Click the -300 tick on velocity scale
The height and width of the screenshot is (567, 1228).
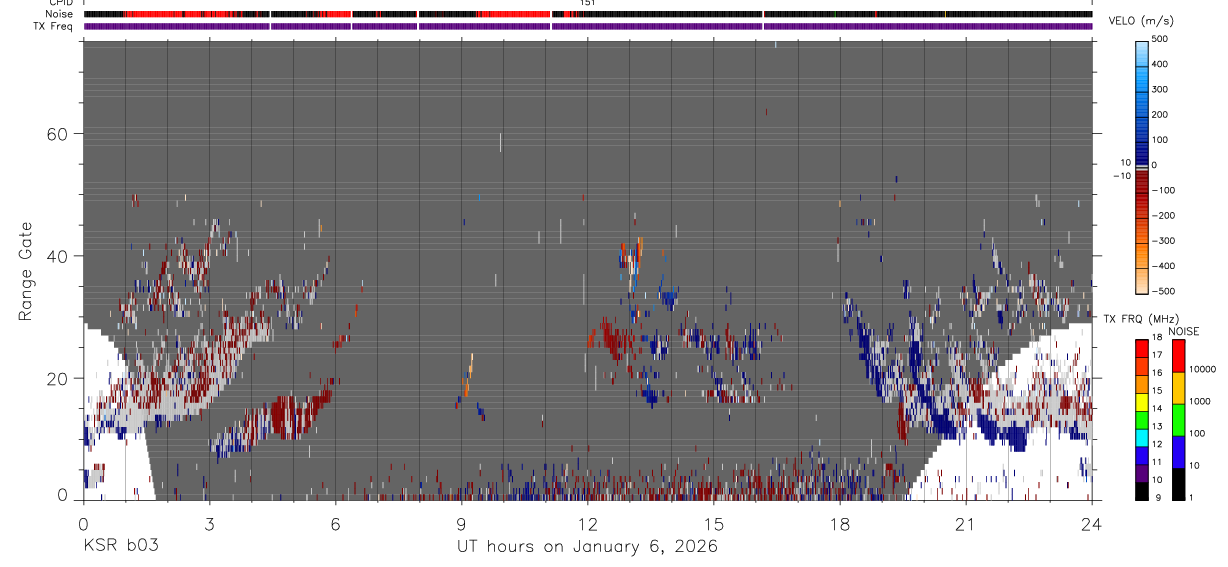point(1162,241)
